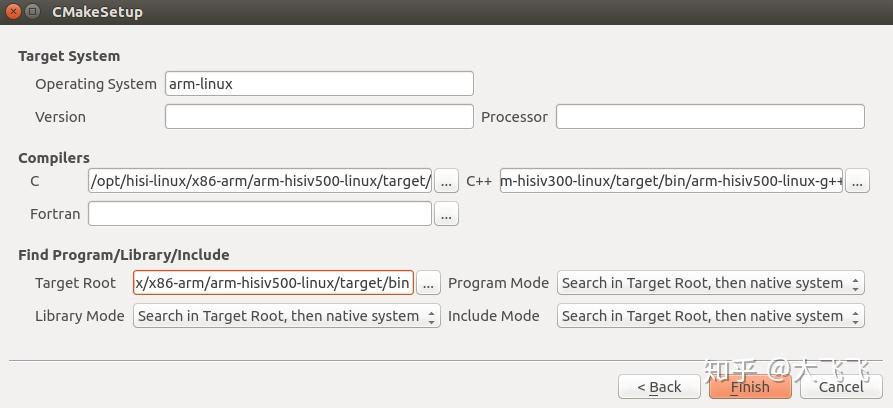The width and height of the screenshot is (893, 408).
Task: Open the Program Mode dropdown
Action: click(710, 283)
